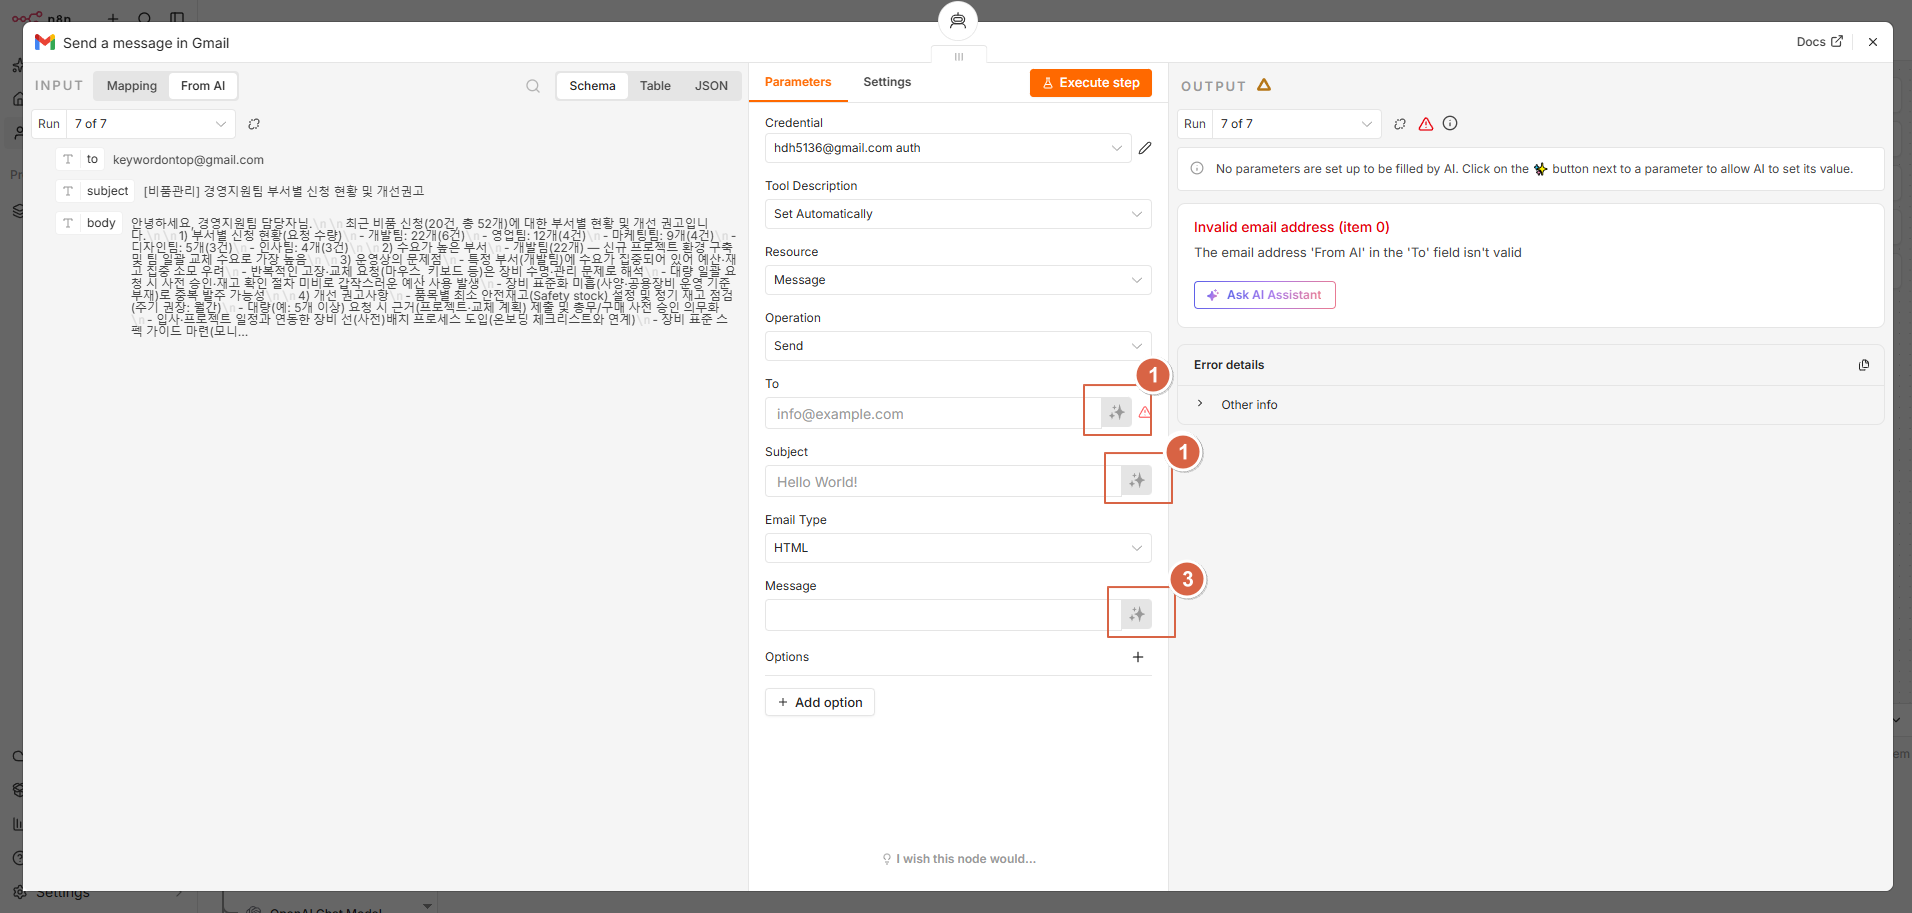Open the output Run 7 of 7 dropdown

1297,124
